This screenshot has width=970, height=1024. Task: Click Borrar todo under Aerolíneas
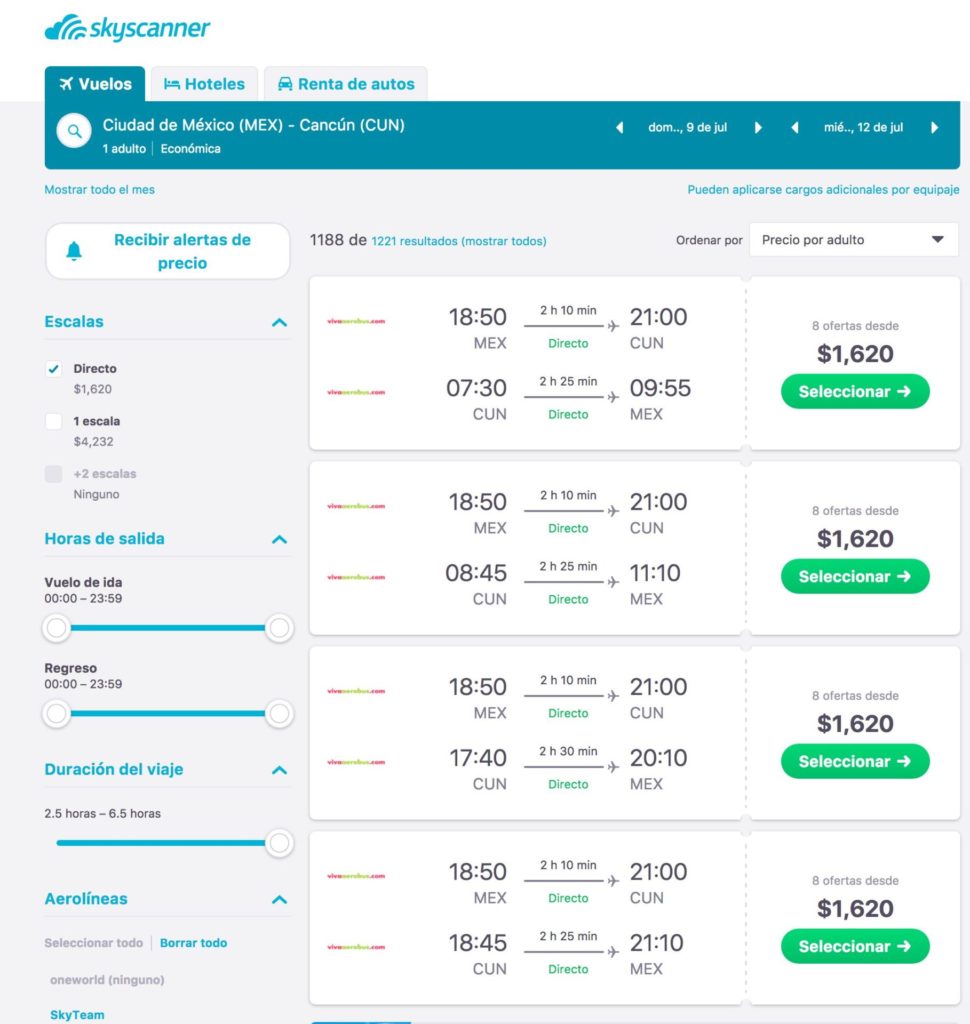click(193, 943)
